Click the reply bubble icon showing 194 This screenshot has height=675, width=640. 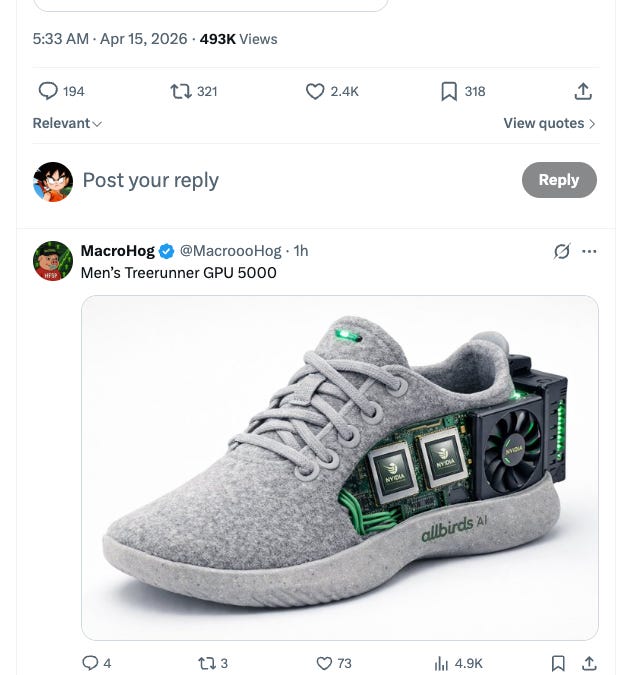(x=48, y=91)
